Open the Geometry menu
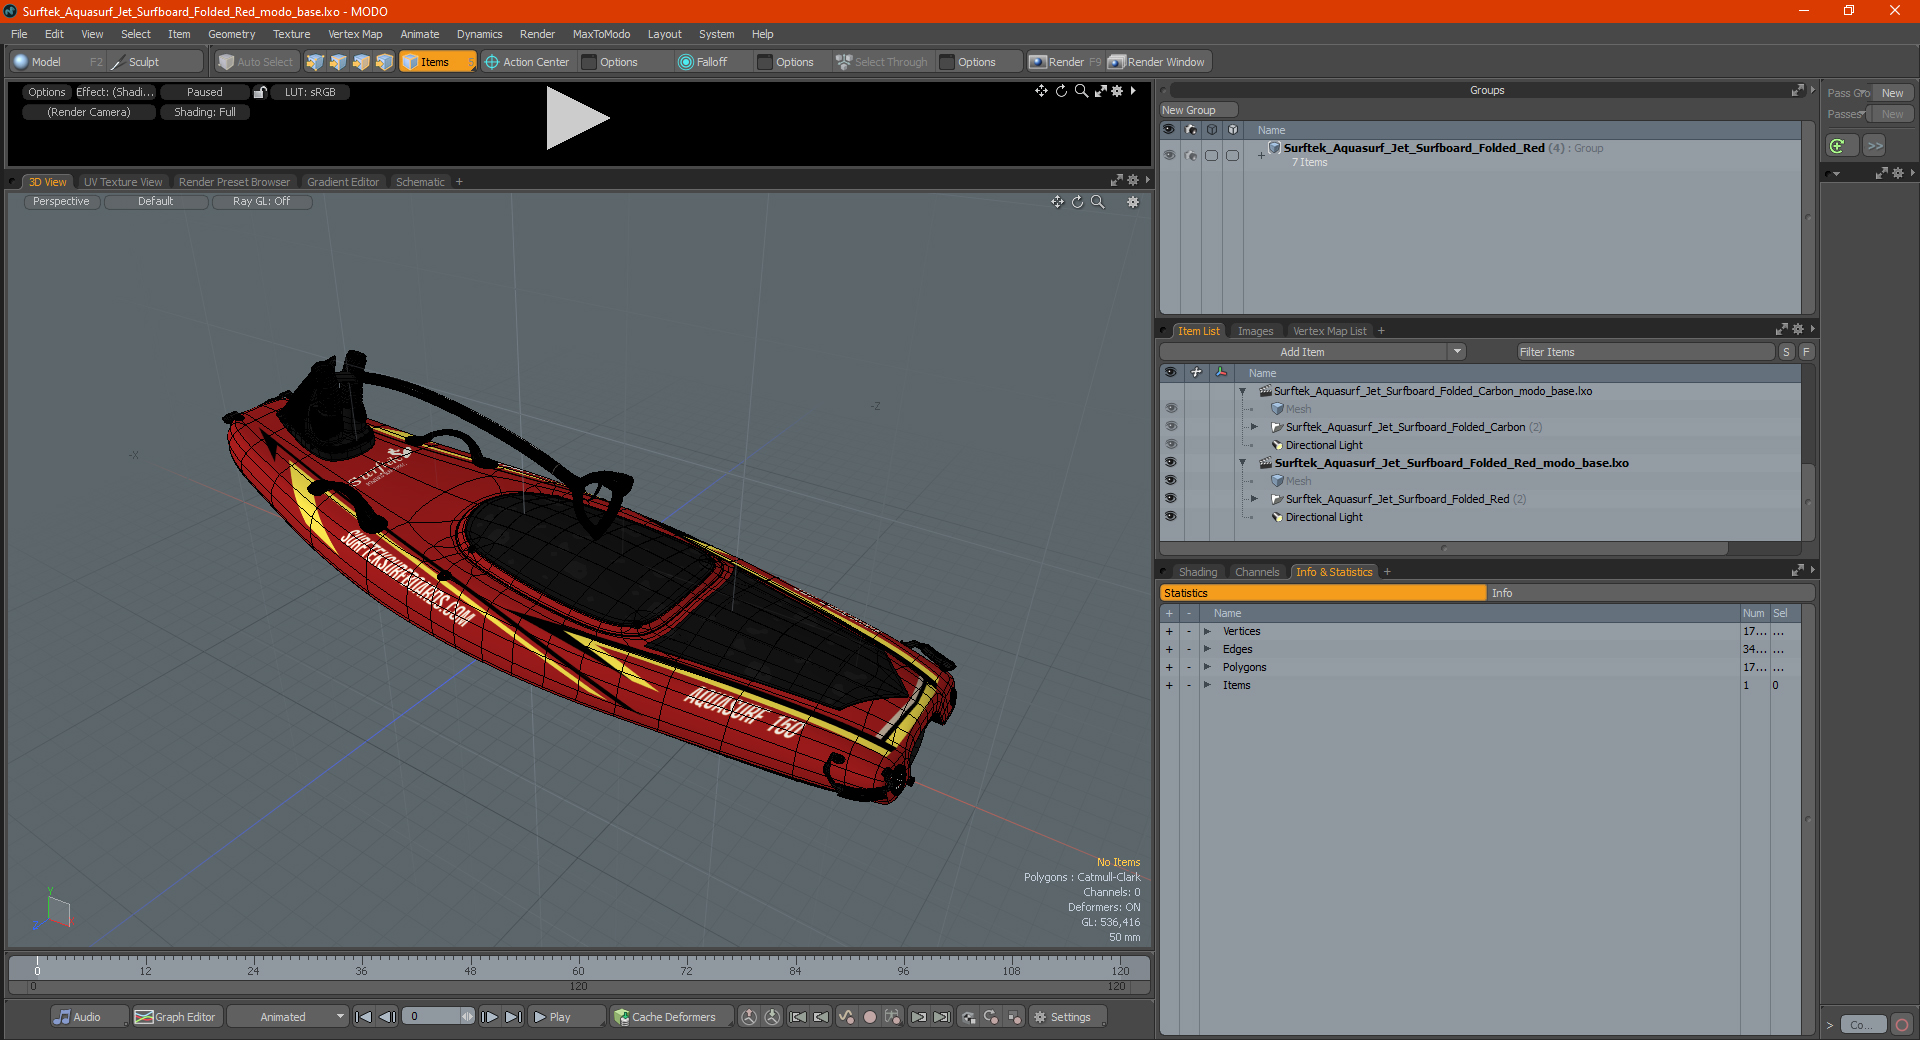This screenshot has height=1040, width=1920. point(231,34)
